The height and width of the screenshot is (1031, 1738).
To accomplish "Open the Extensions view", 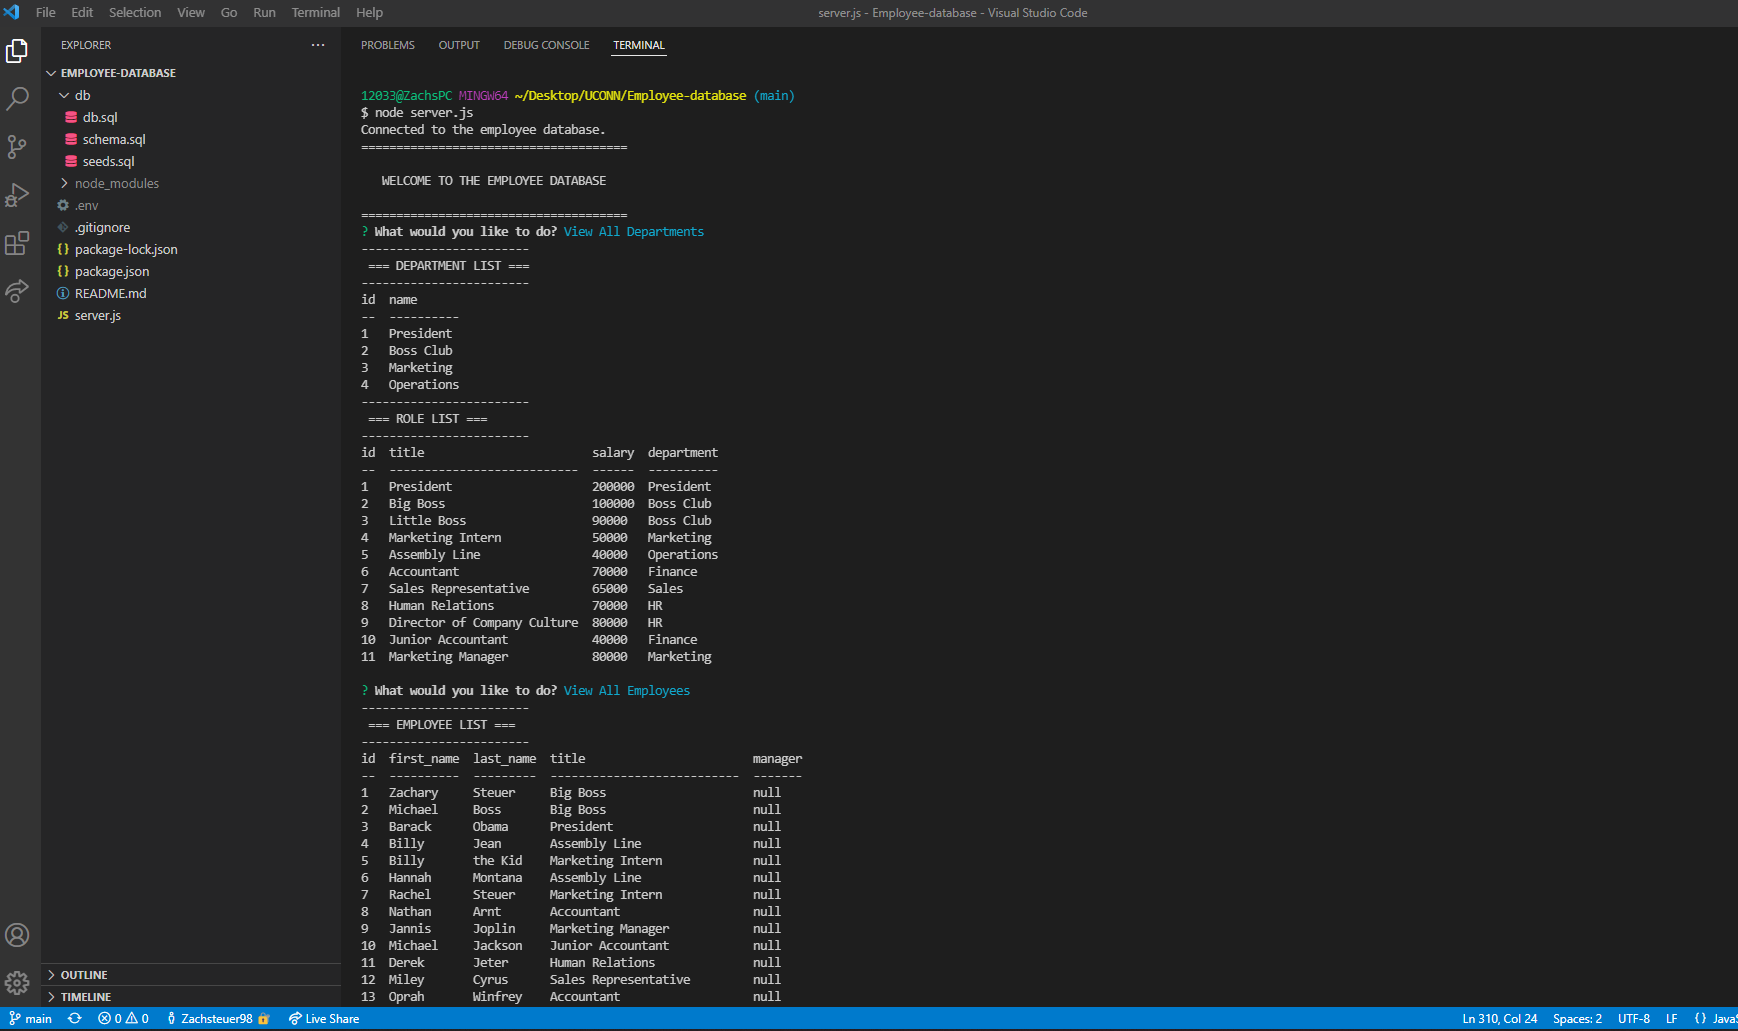I will tap(17, 243).
